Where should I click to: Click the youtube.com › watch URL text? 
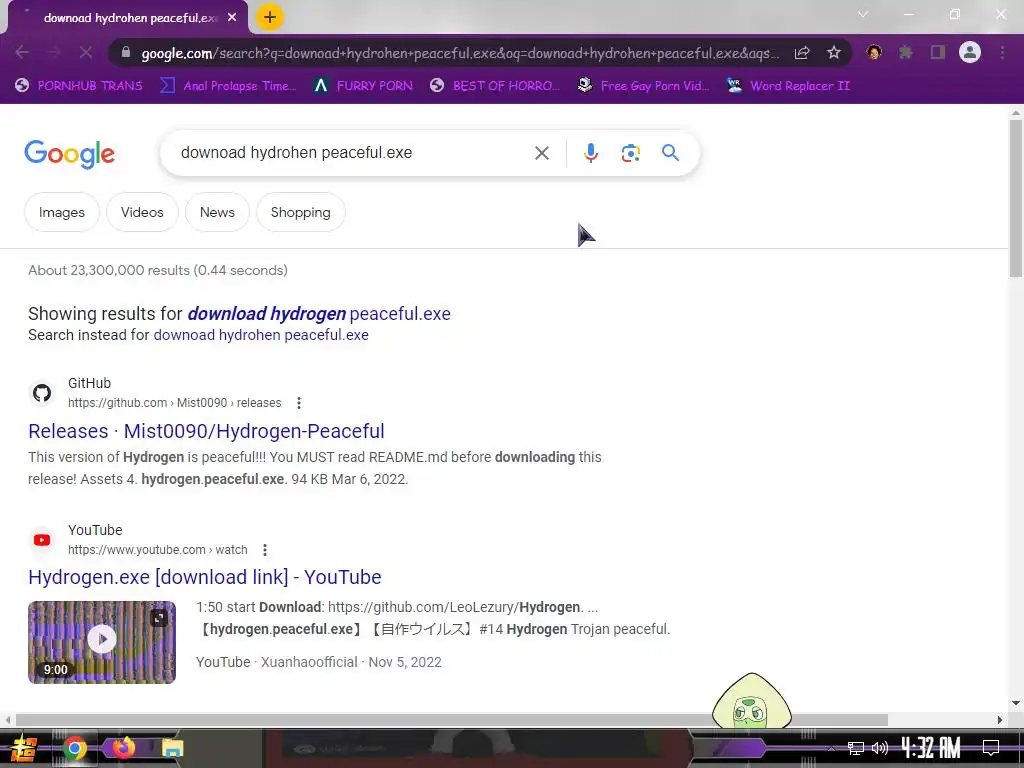pyautogui.click(x=157, y=550)
